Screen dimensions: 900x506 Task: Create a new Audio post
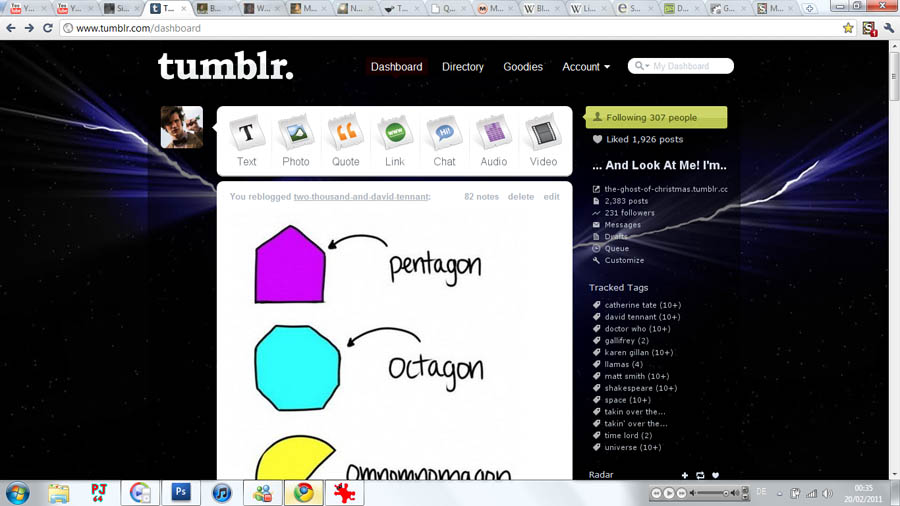tap(494, 141)
